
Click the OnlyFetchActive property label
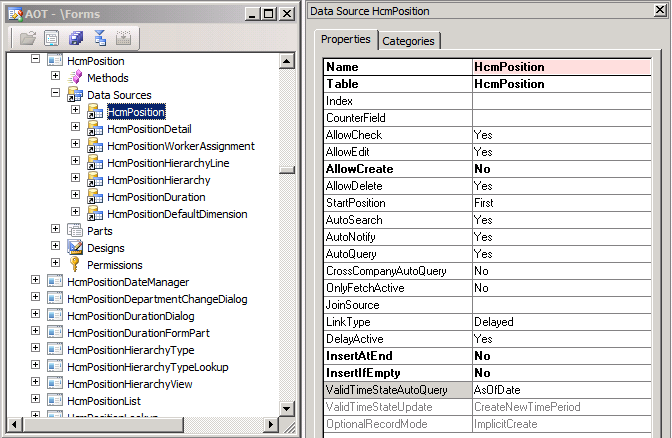365,288
